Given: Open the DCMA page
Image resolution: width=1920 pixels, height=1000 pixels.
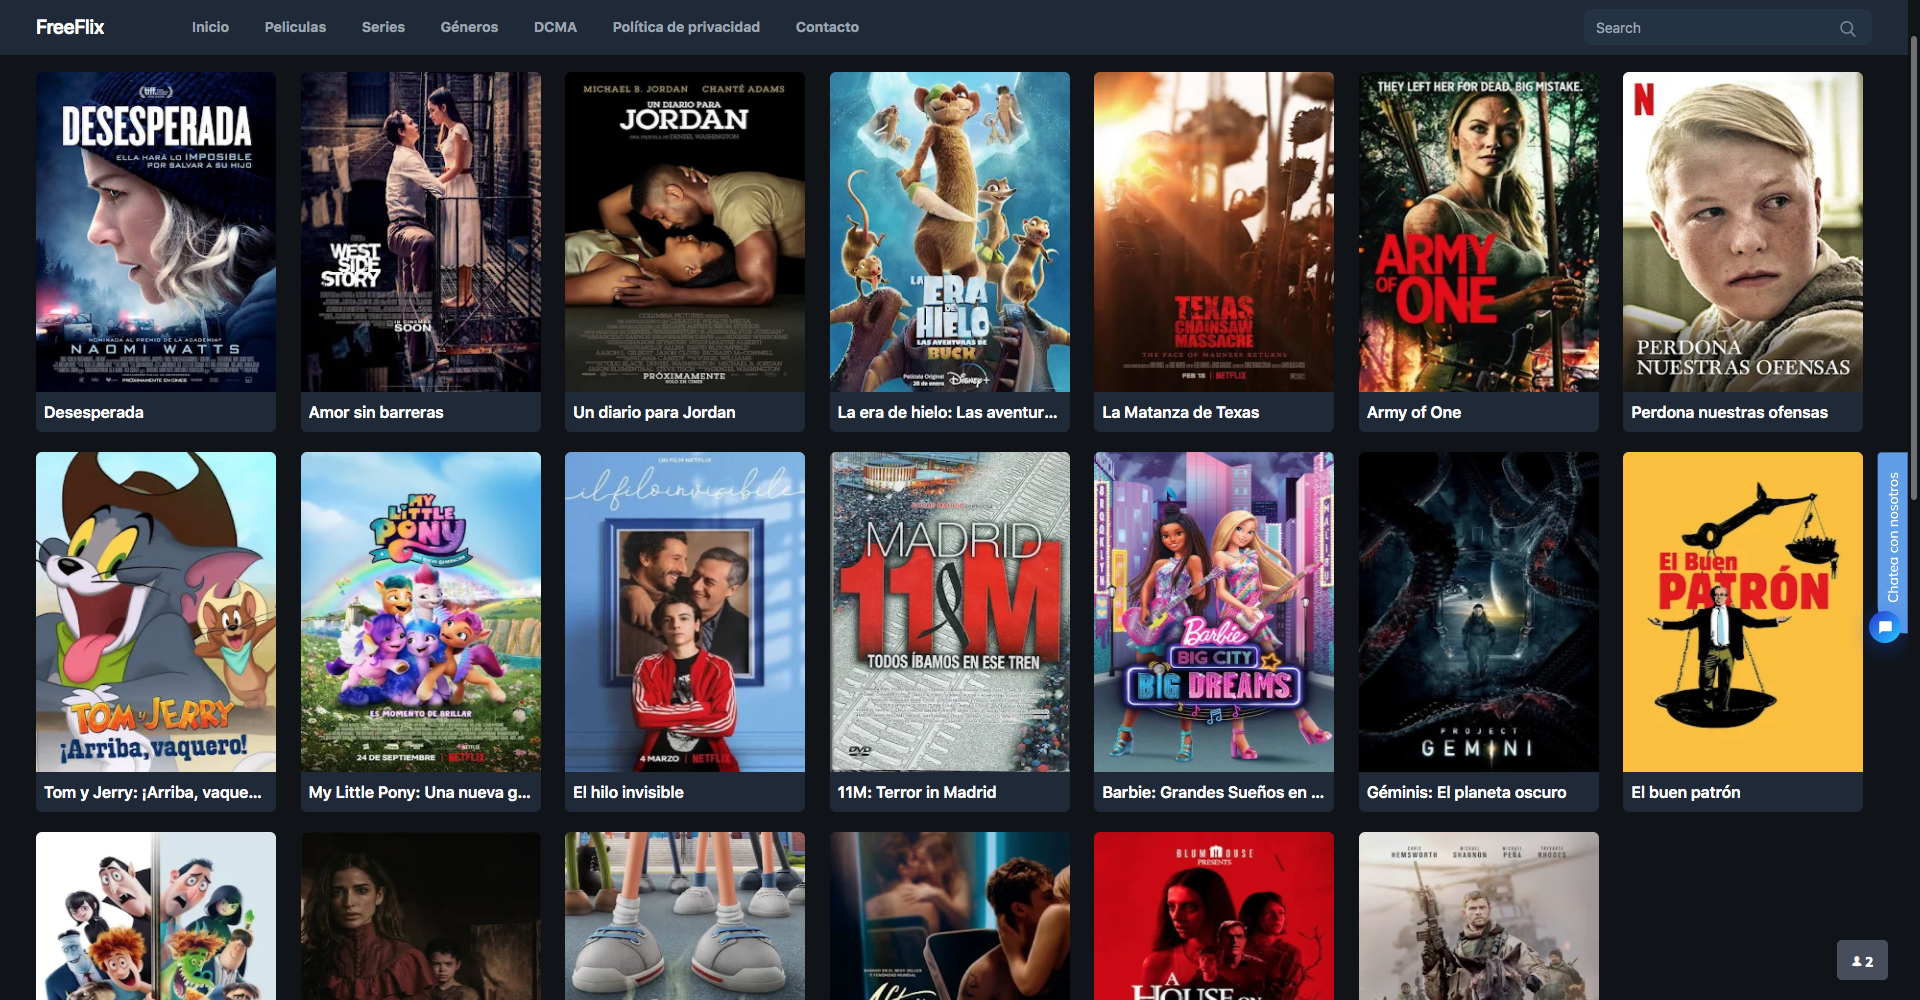Looking at the screenshot, I should (555, 27).
